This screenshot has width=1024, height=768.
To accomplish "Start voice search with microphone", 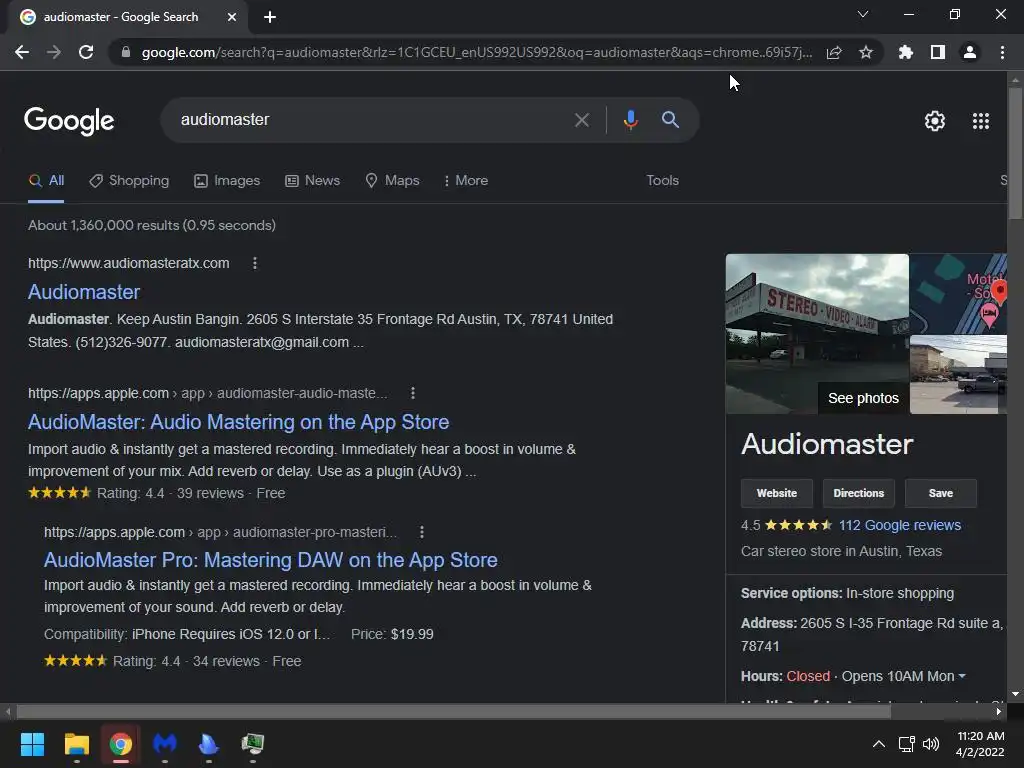I will [x=630, y=120].
